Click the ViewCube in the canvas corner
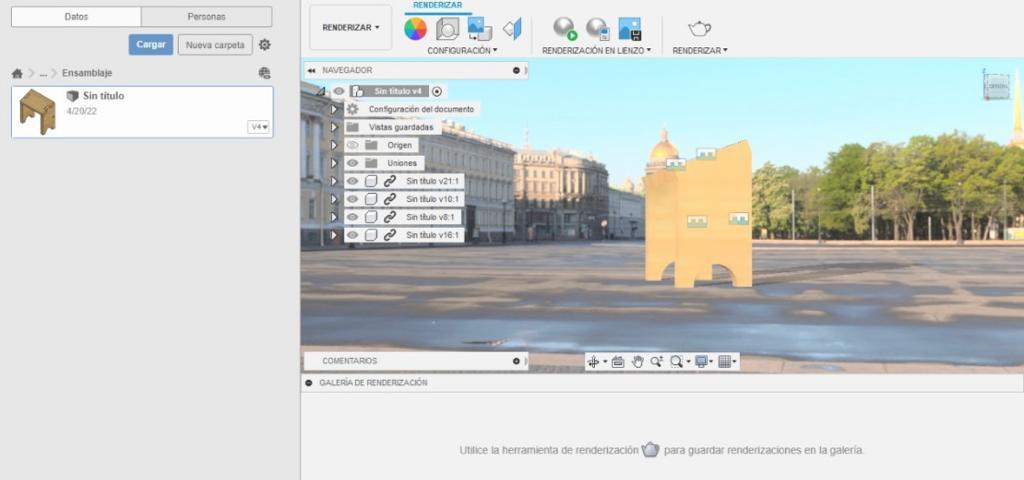1024x480 pixels. click(x=997, y=86)
